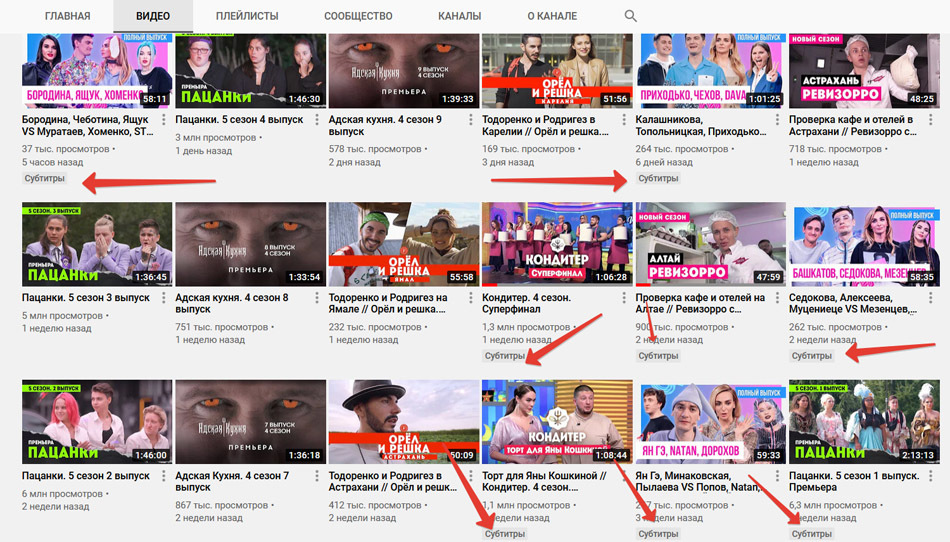Open the three-dot menu for Адская кухня 4 сезон 9 выпуск

[x=471, y=120]
